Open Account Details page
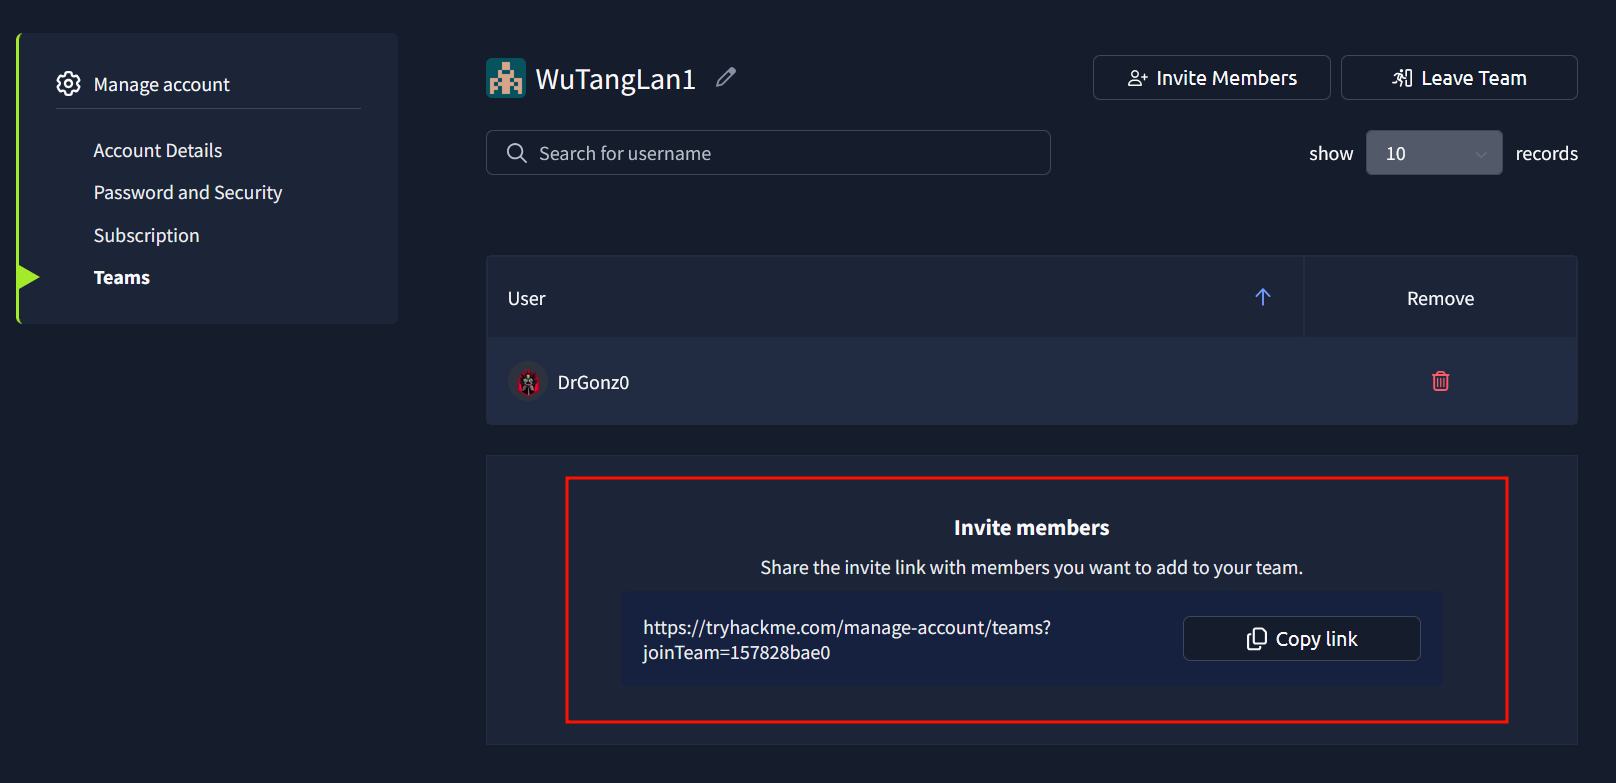1616x783 pixels. (x=158, y=150)
